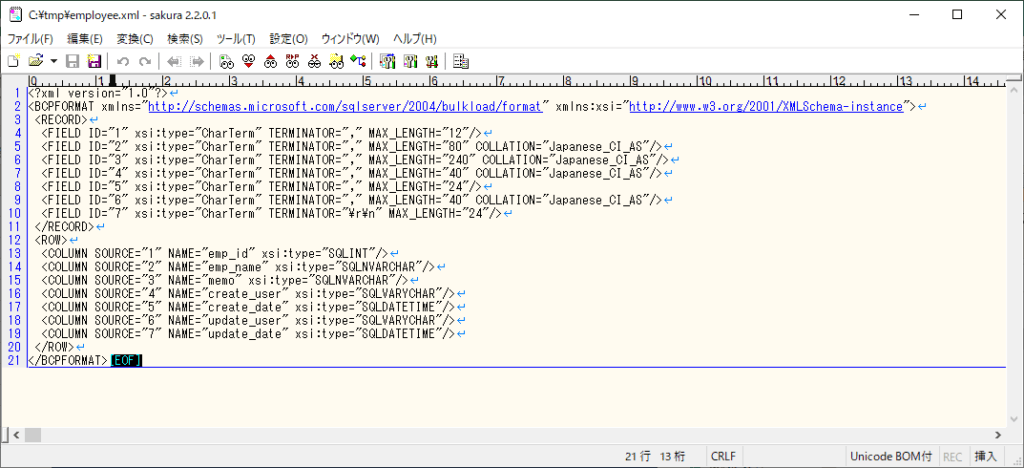The height and width of the screenshot is (468, 1024).
Task: Open 編集(E) menu
Action: click(85, 39)
